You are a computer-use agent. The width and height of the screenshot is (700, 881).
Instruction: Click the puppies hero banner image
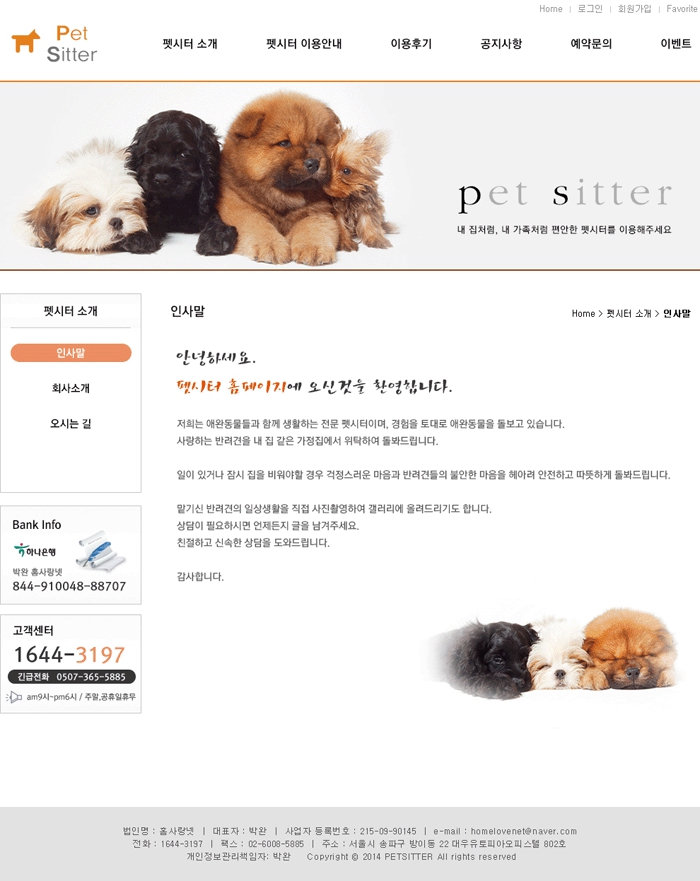tap(350, 176)
